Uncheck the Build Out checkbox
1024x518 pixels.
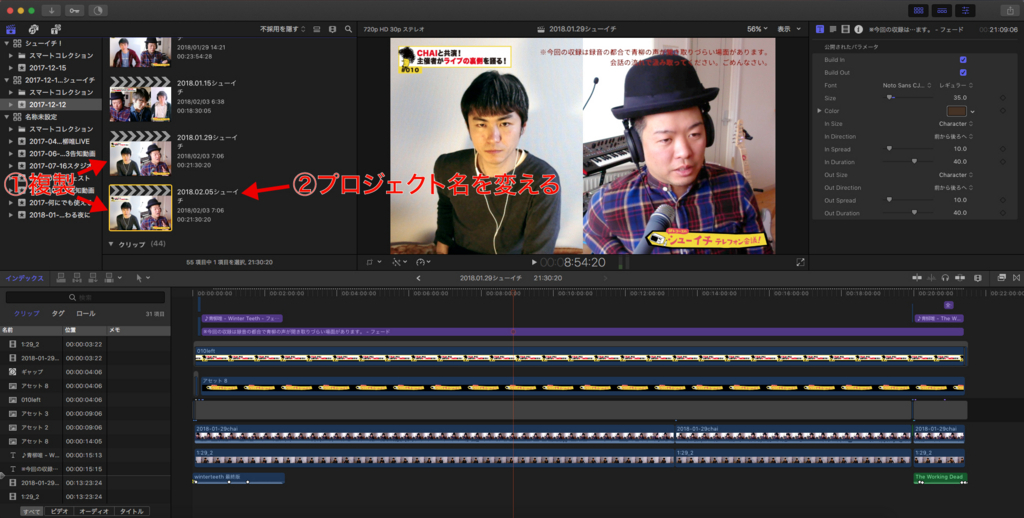tap(963, 73)
